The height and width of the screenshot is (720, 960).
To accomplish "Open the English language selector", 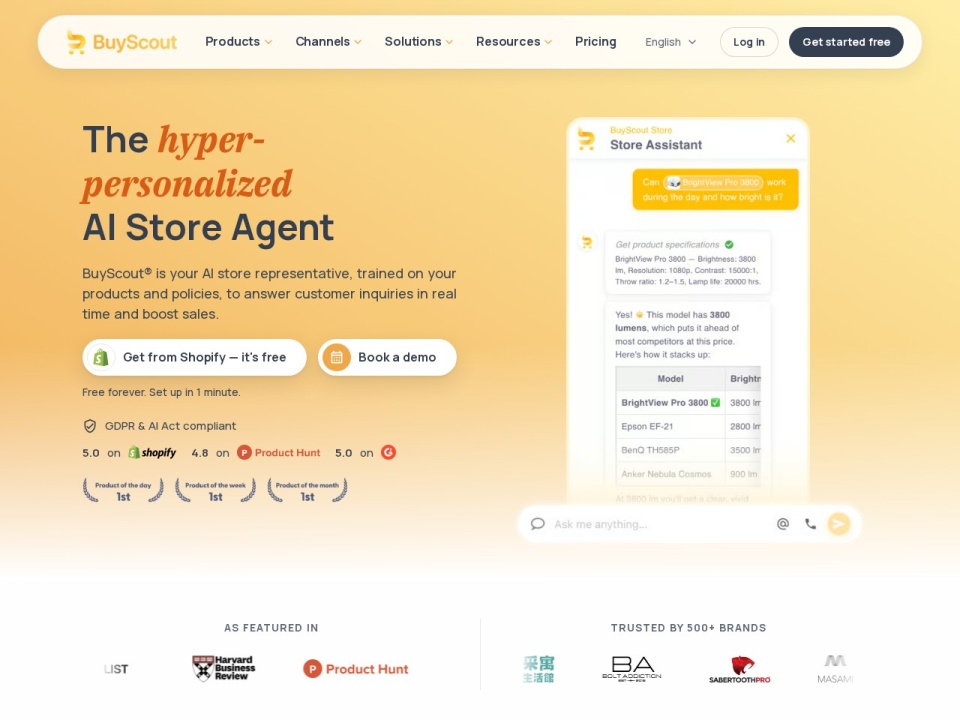I will pyautogui.click(x=670, y=42).
